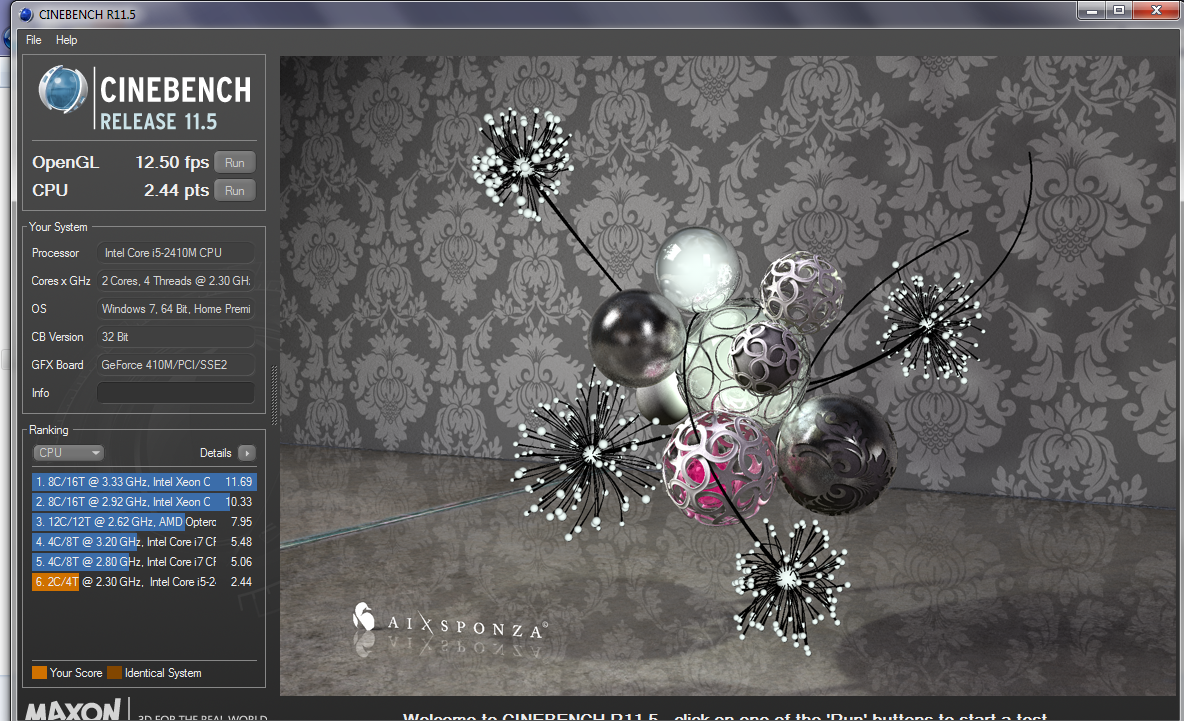Click the empty Info input field
This screenshot has height=721, width=1184.
pos(175,393)
